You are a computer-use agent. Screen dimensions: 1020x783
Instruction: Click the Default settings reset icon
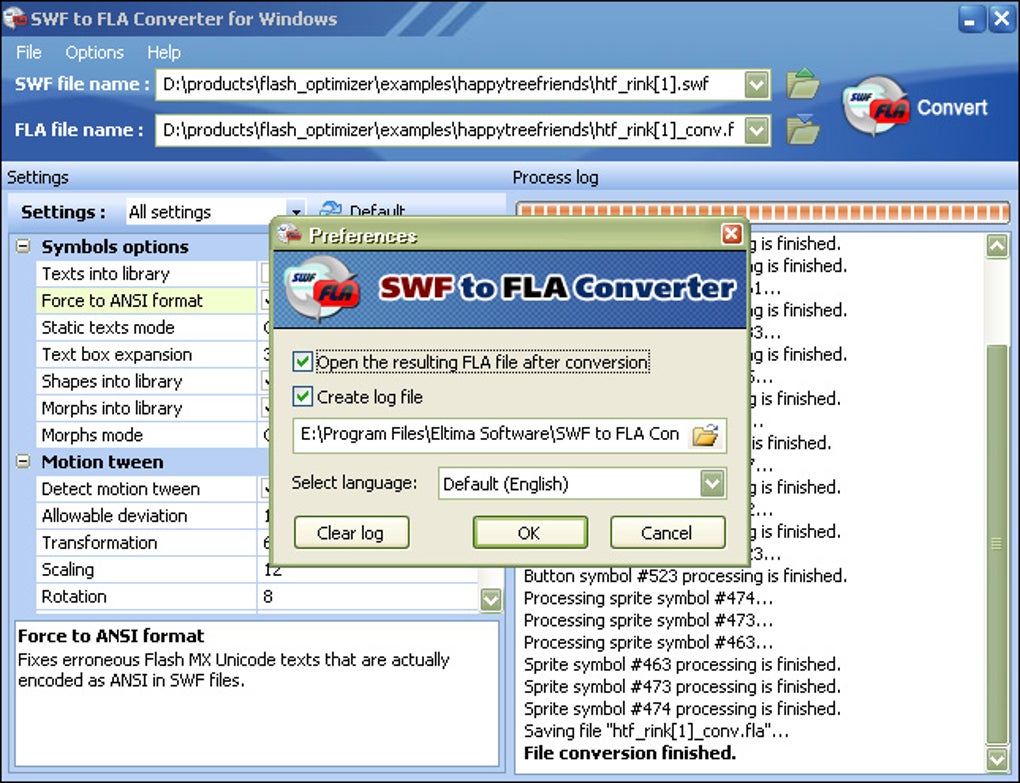pos(330,210)
